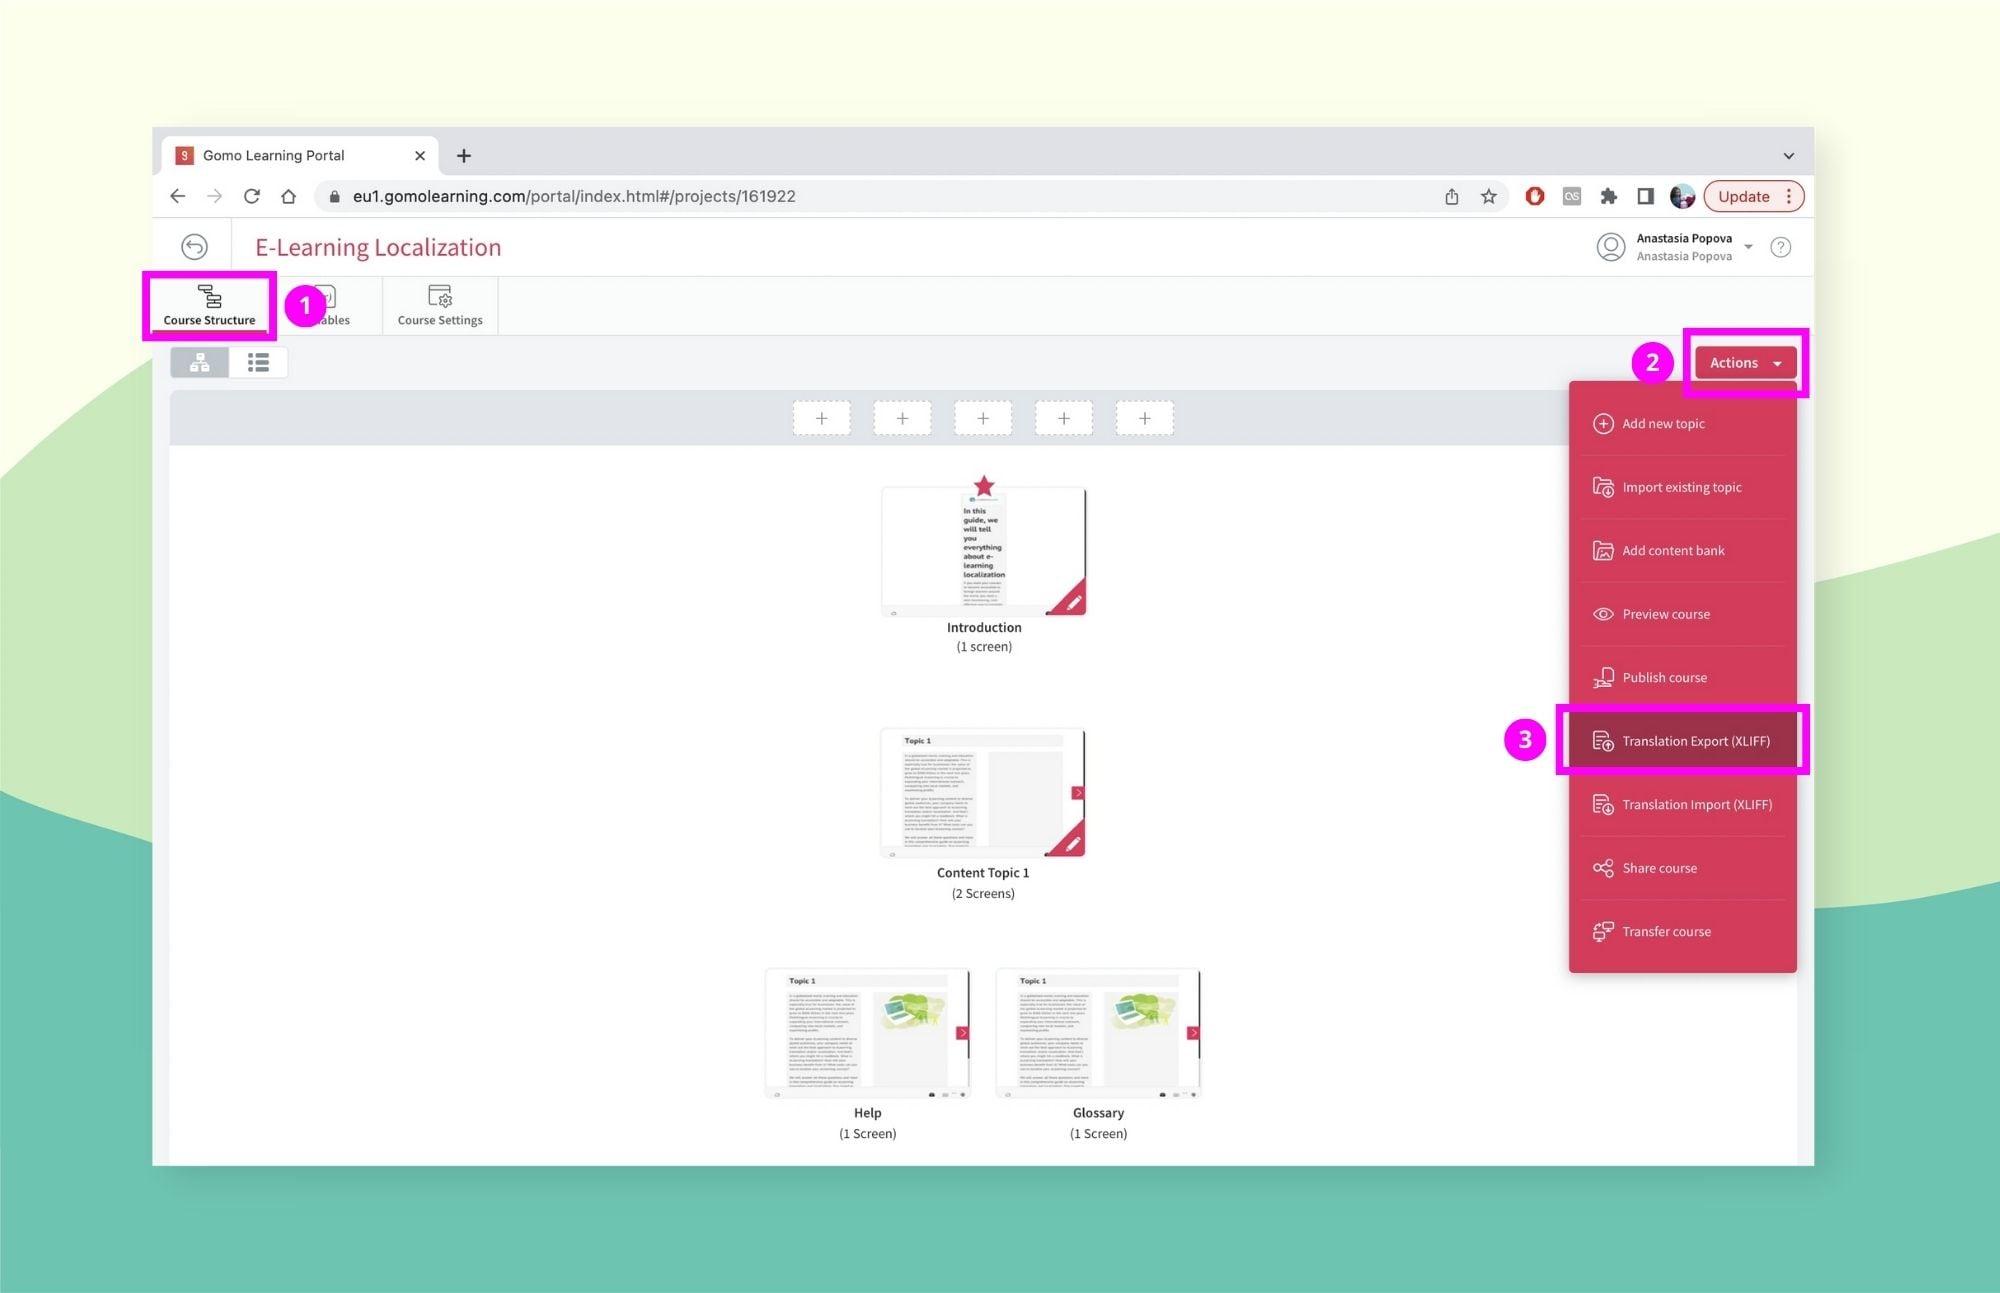Viewport: 2000px width, 1293px height.
Task: Switch to list structure view
Action: click(258, 362)
